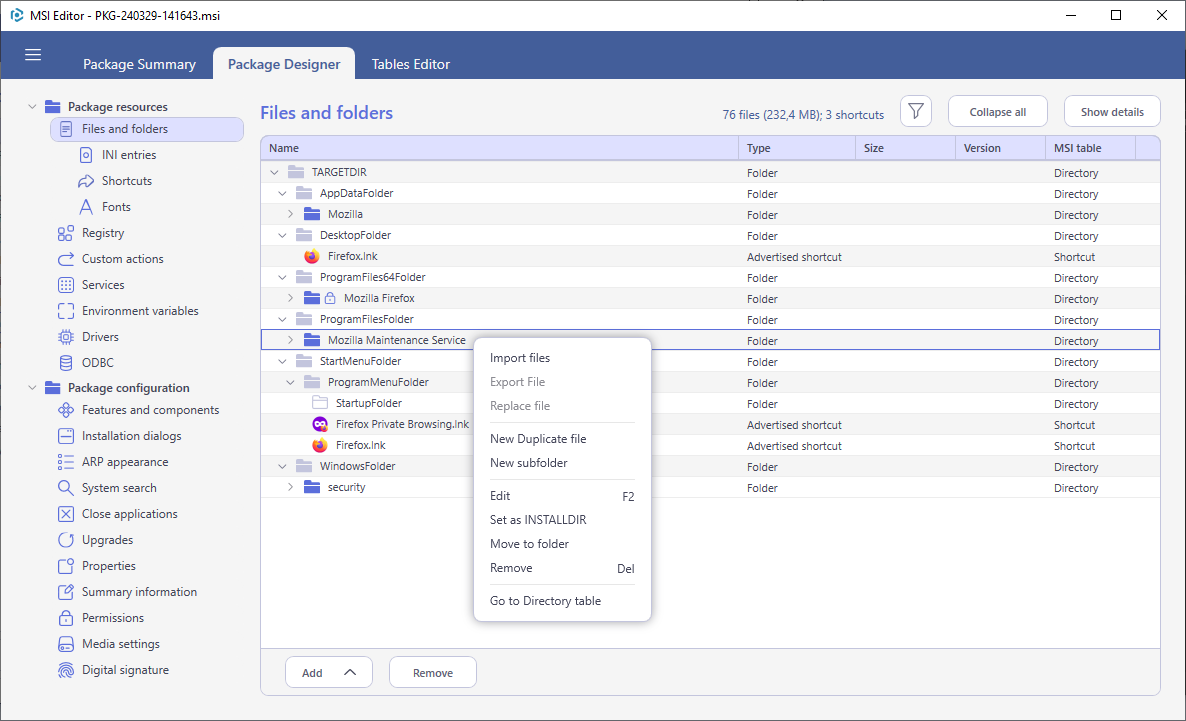Screen dimensions: 1186x721
Task: Switch to the Tables Editor tab
Action: pos(411,64)
